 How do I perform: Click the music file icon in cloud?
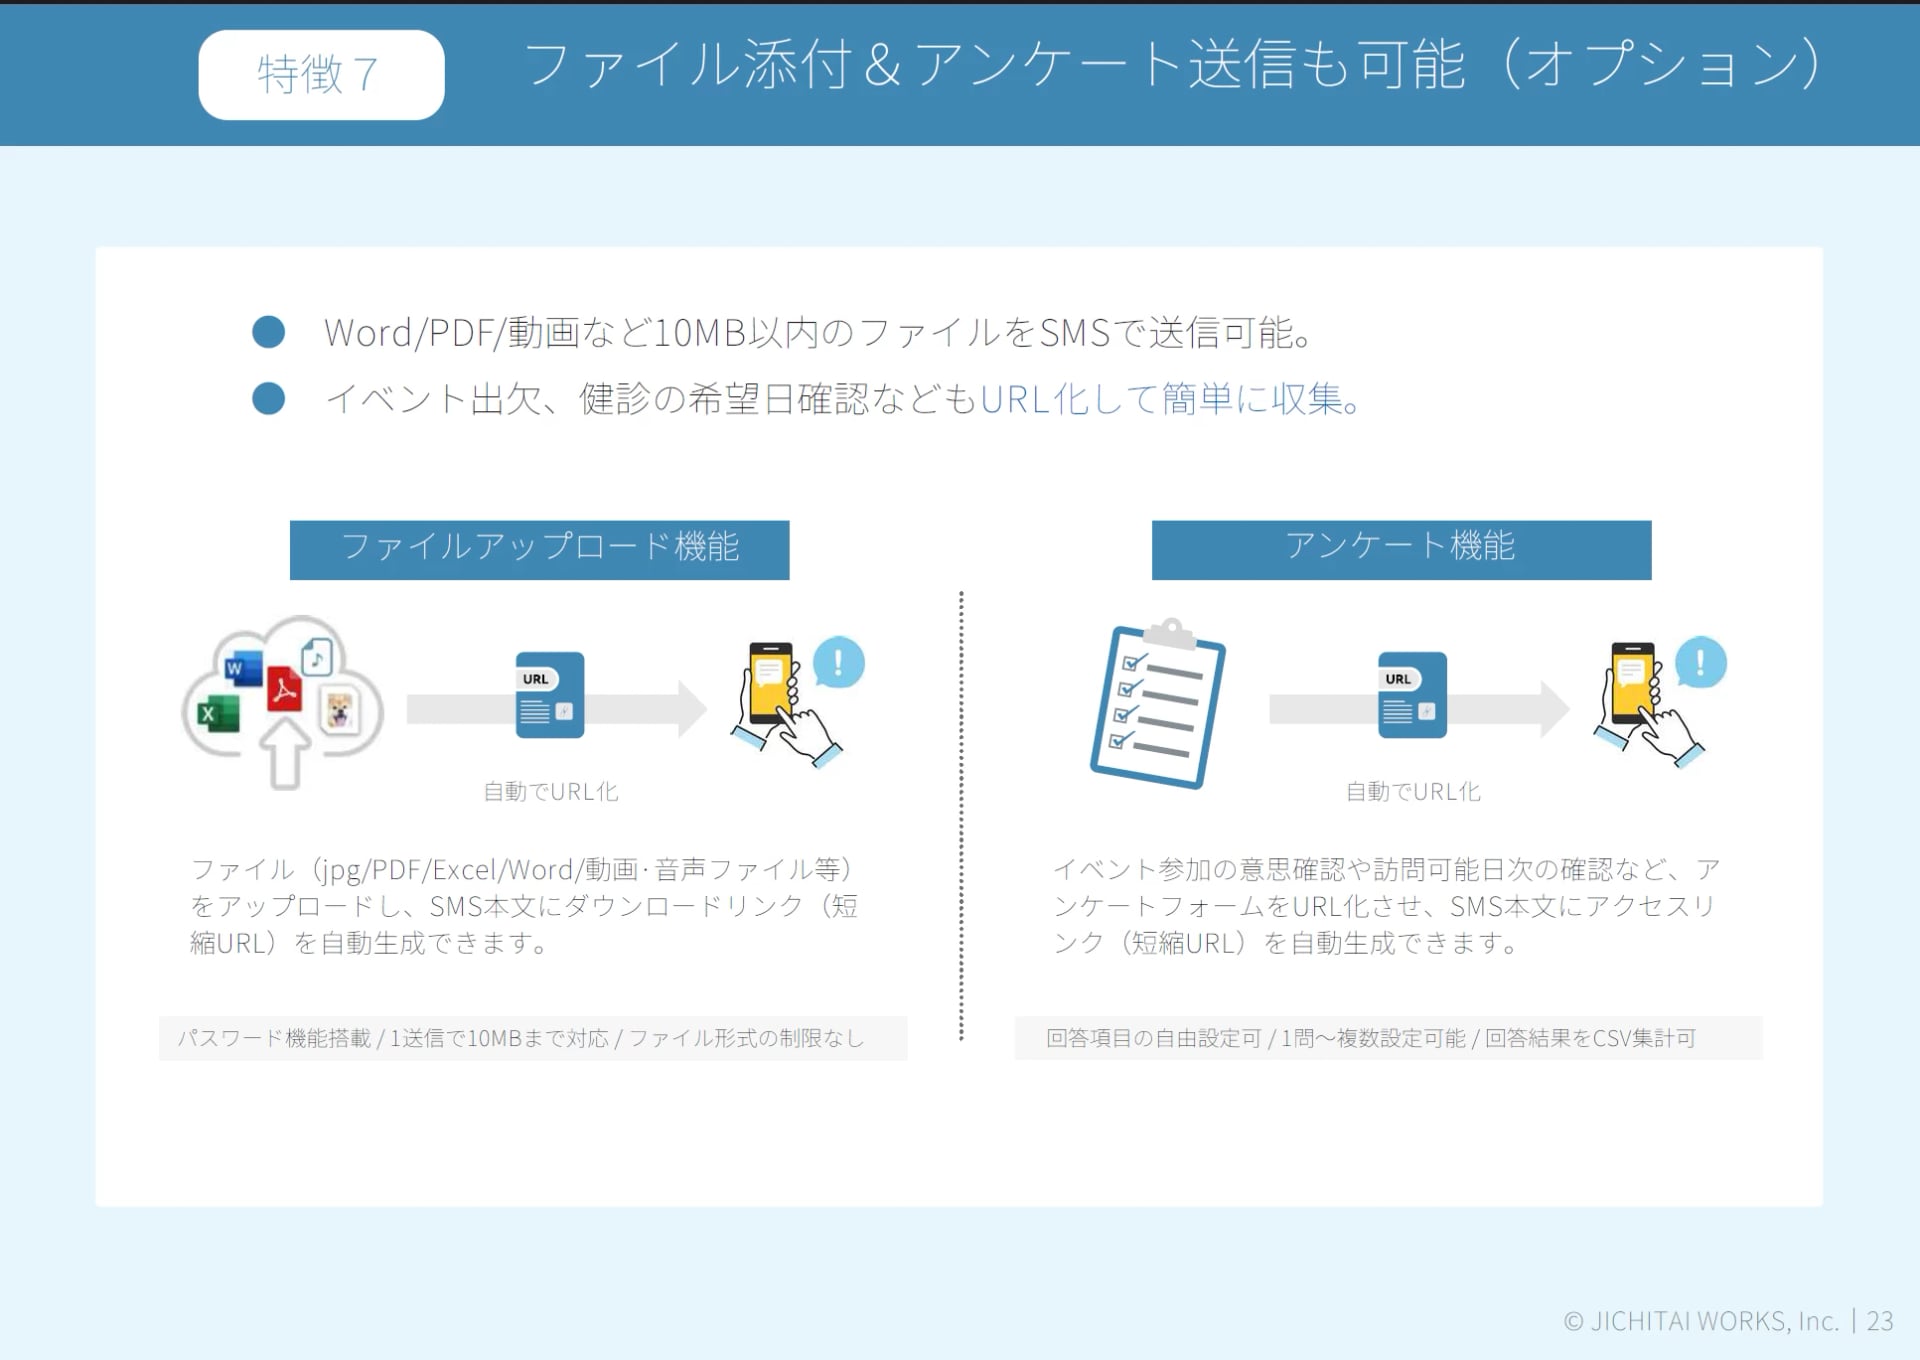317,657
